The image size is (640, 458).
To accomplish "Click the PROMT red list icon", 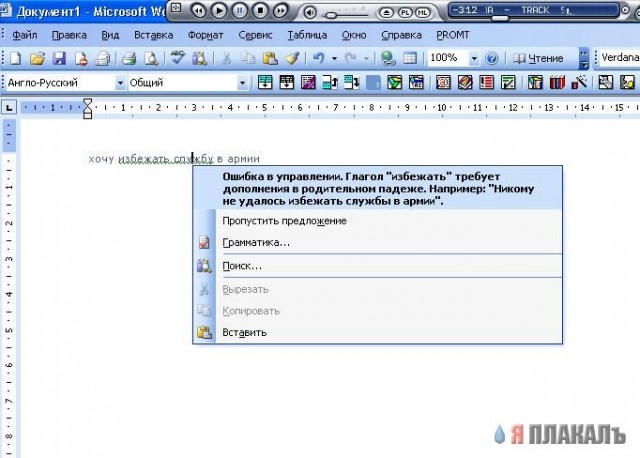I will (487, 82).
